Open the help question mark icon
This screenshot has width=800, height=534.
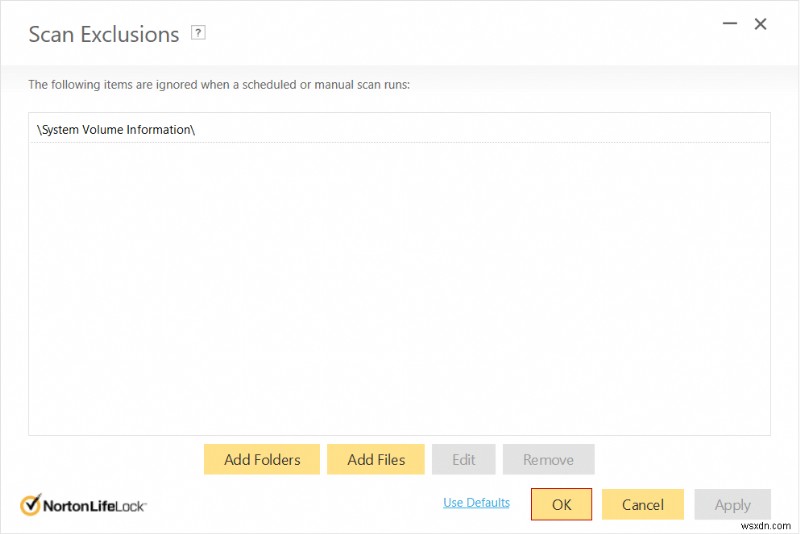click(x=198, y=33)
